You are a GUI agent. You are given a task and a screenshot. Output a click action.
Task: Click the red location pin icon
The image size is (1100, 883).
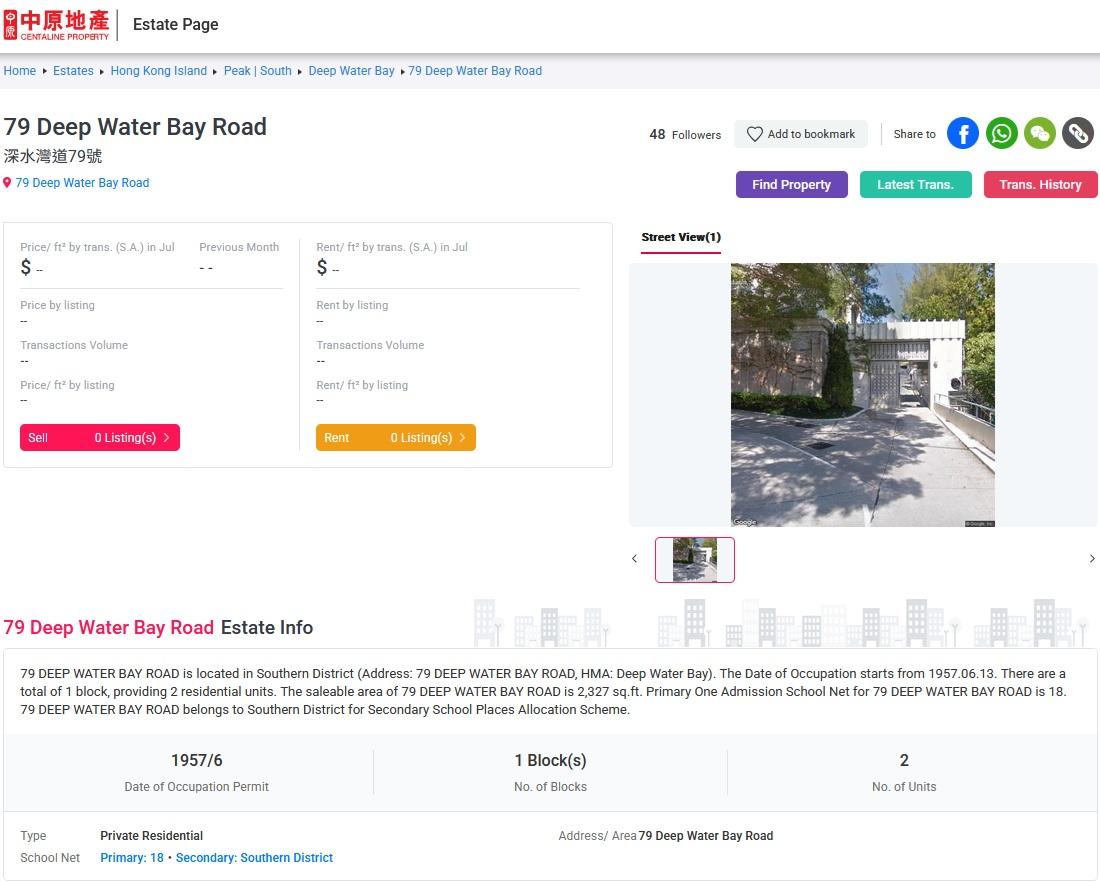click(x=7, y=183)
